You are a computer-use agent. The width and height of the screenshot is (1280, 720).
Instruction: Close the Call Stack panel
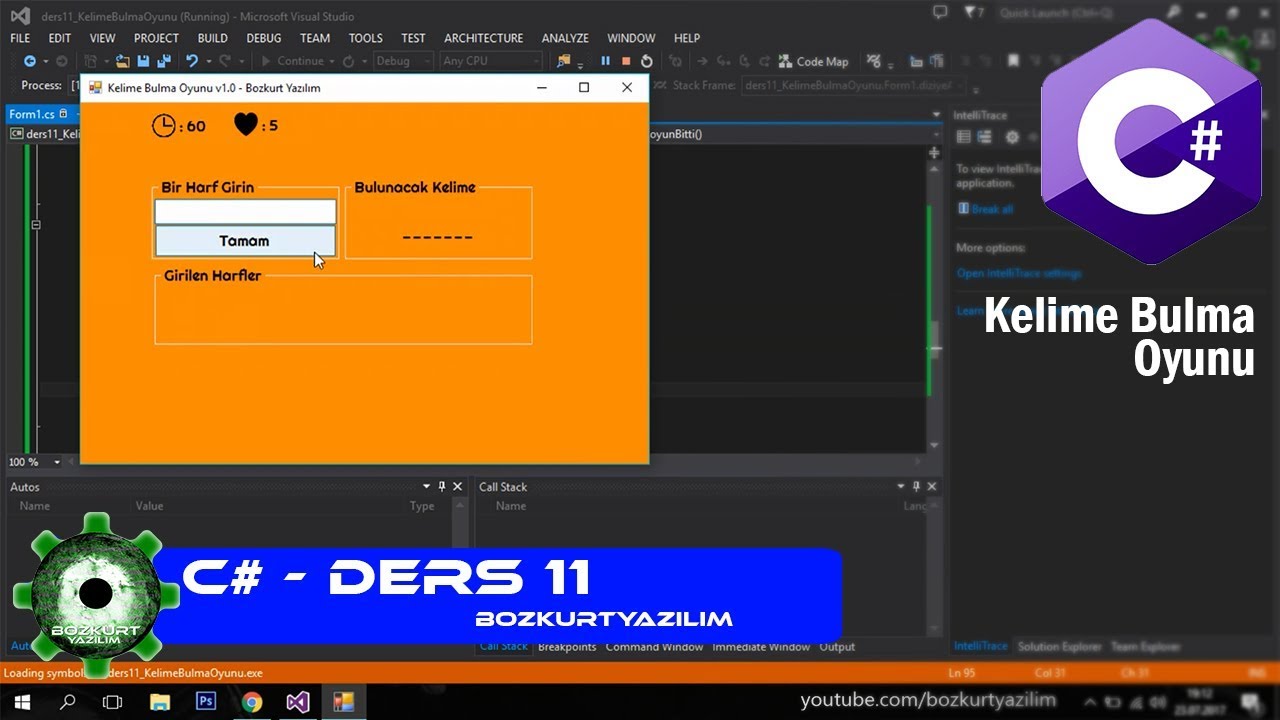(932, 486)
